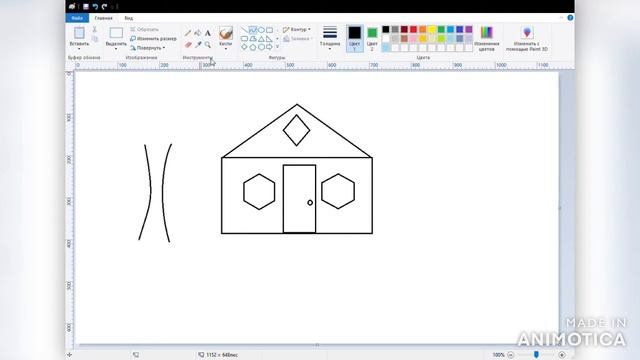Click the 100% zoom level text
Screen dimensions: 640x360
click(498, 355)
